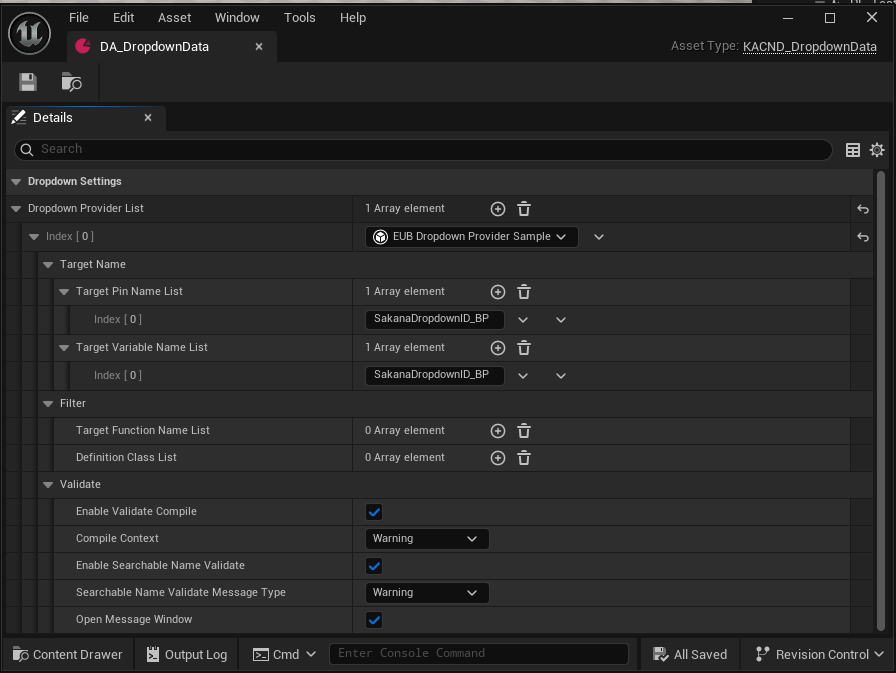Uncheck the Open Message Window option
Viewport: 896px width, 673px height.
[x=374, y=620]
